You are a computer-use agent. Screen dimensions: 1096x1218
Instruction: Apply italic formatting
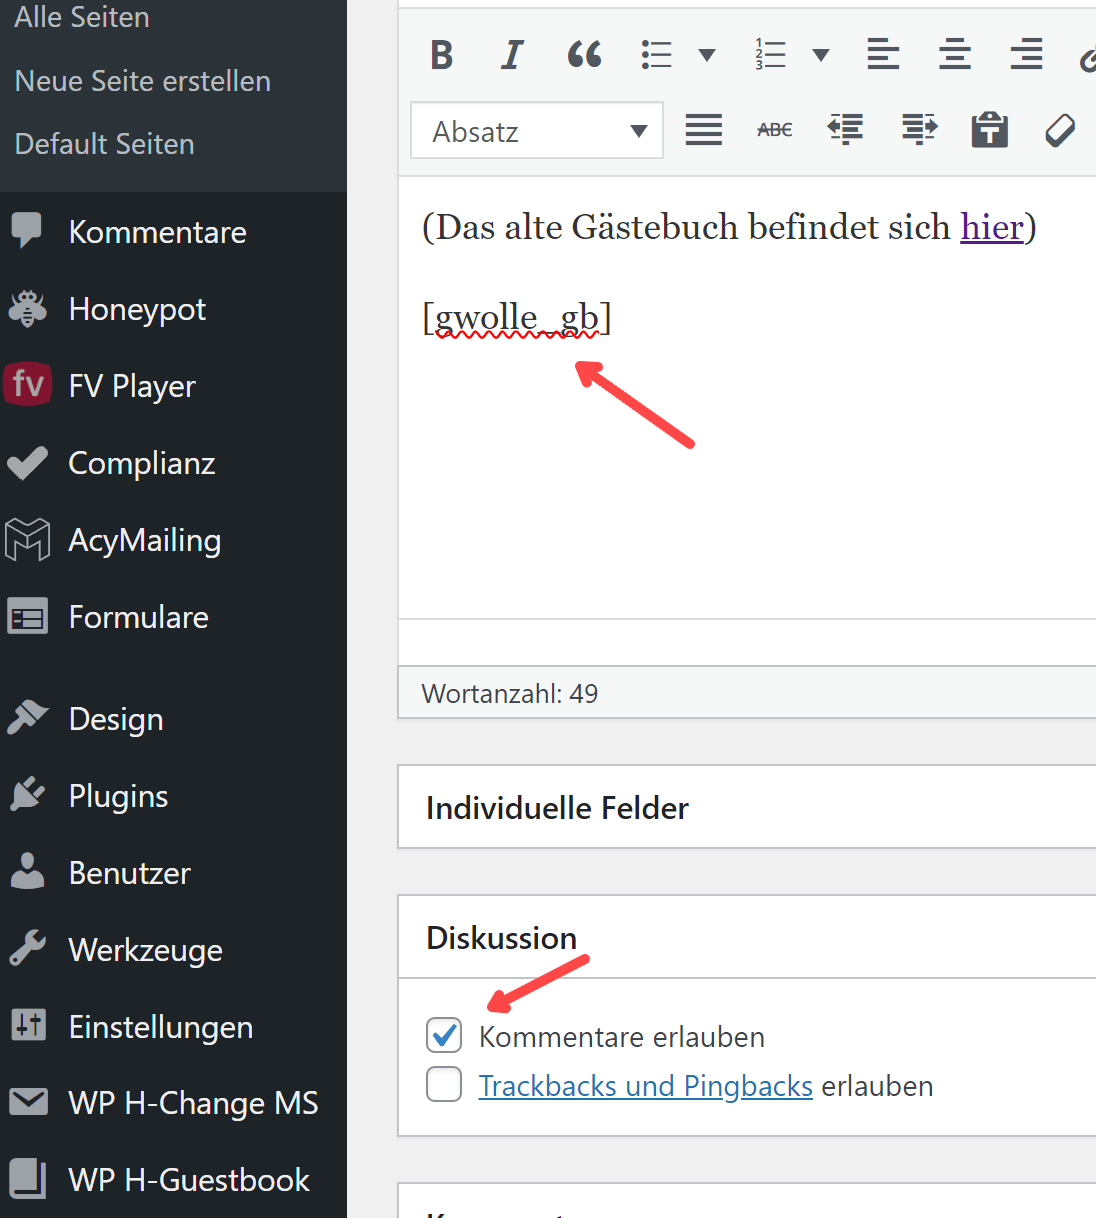[x=512, y=55]
